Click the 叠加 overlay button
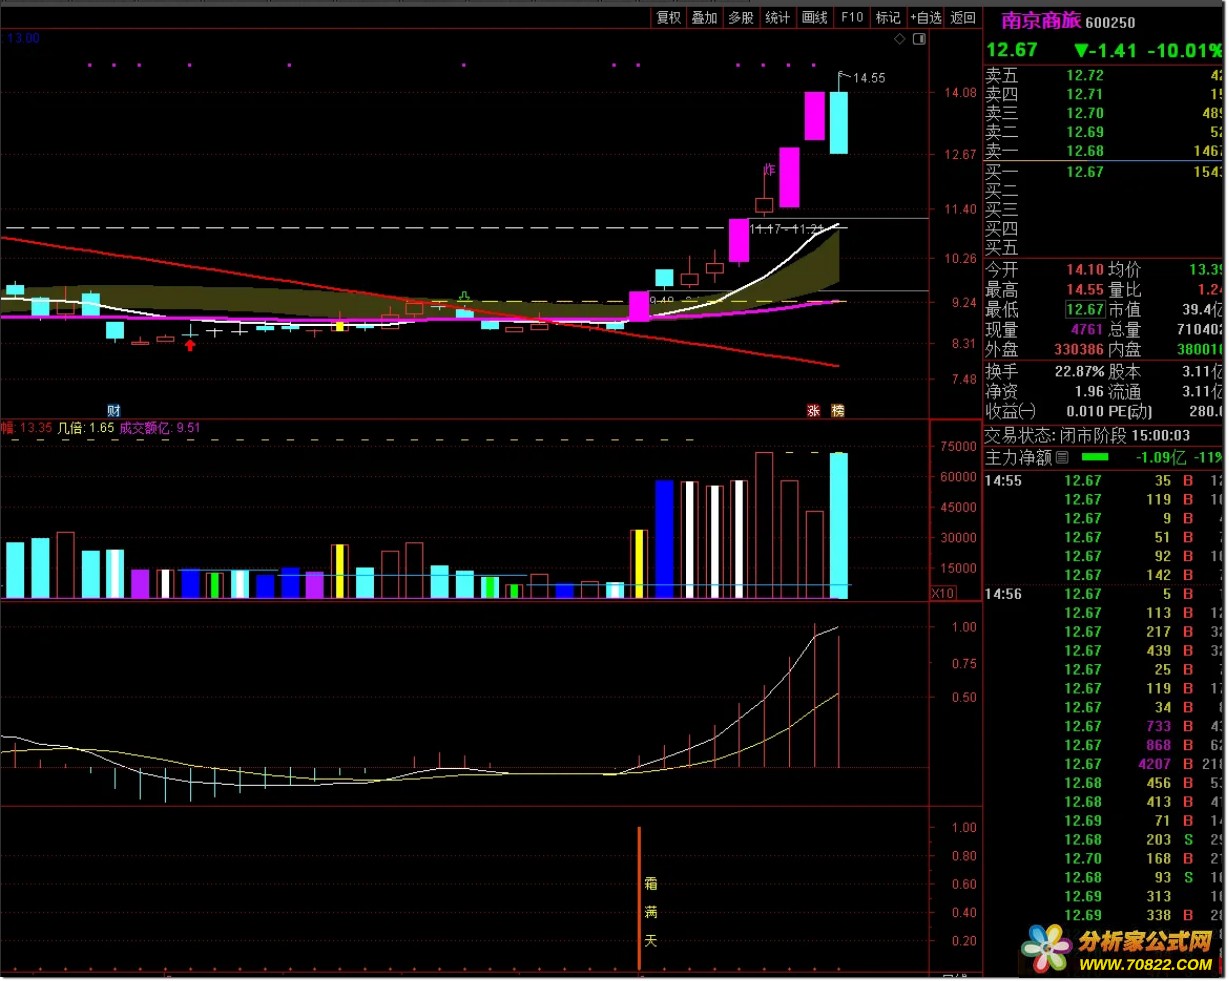 704,17
